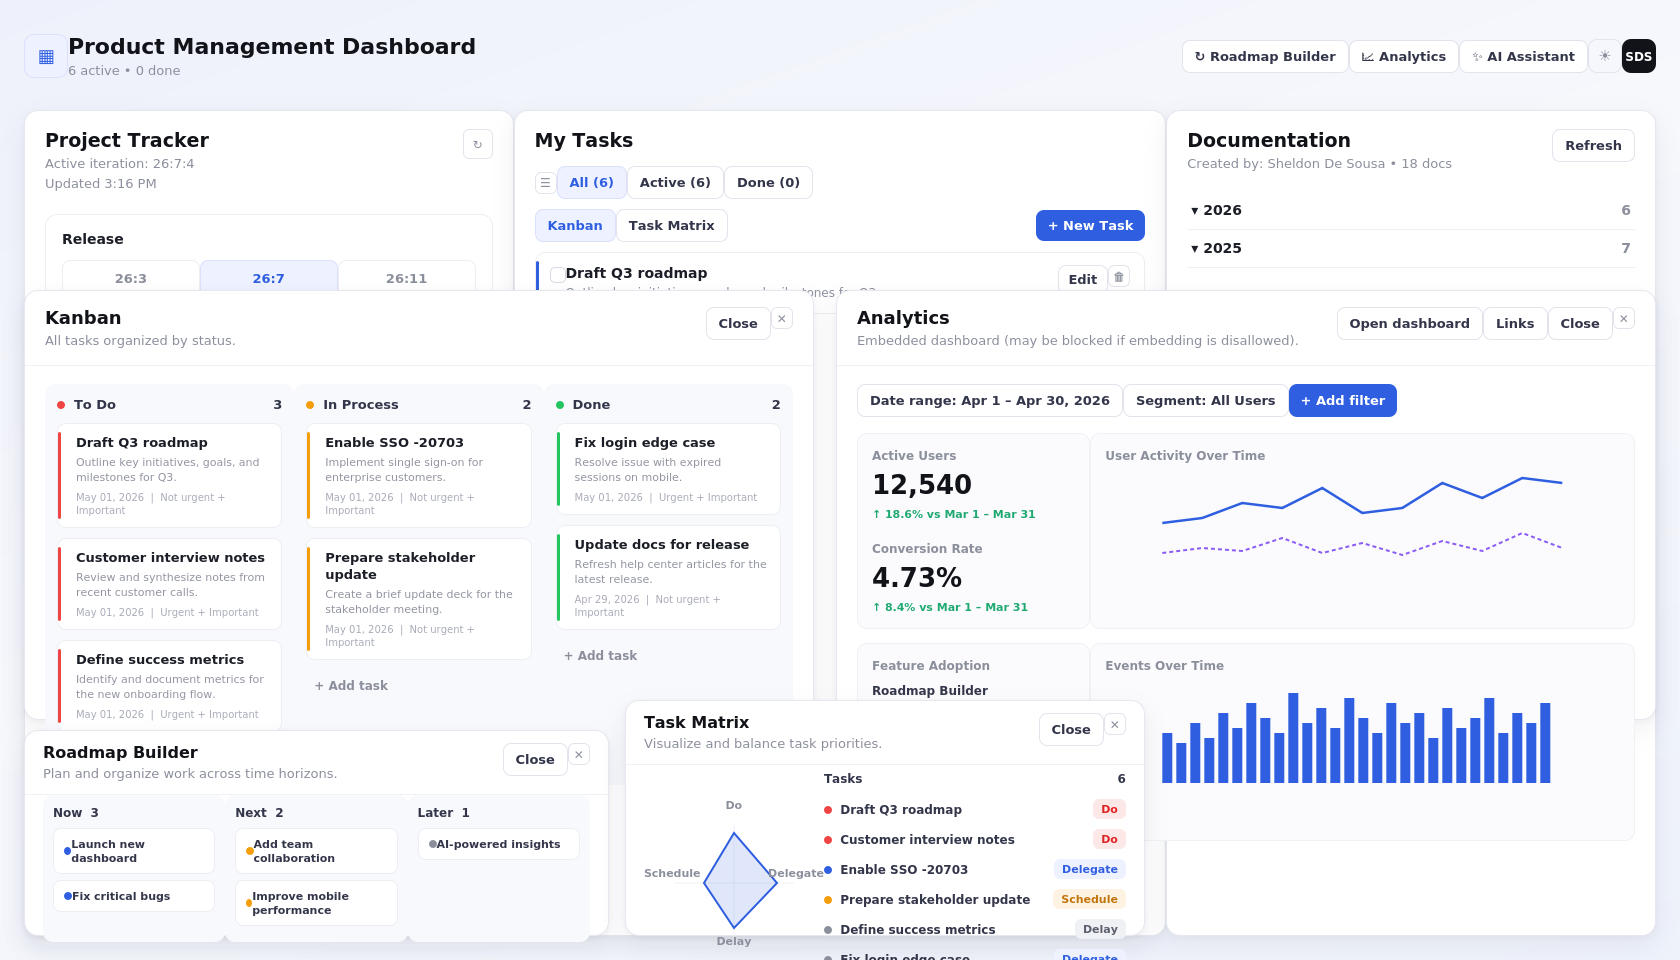Click the Analytics panel Close button
1680x960 pixels.
click(x=1580, y=324)
